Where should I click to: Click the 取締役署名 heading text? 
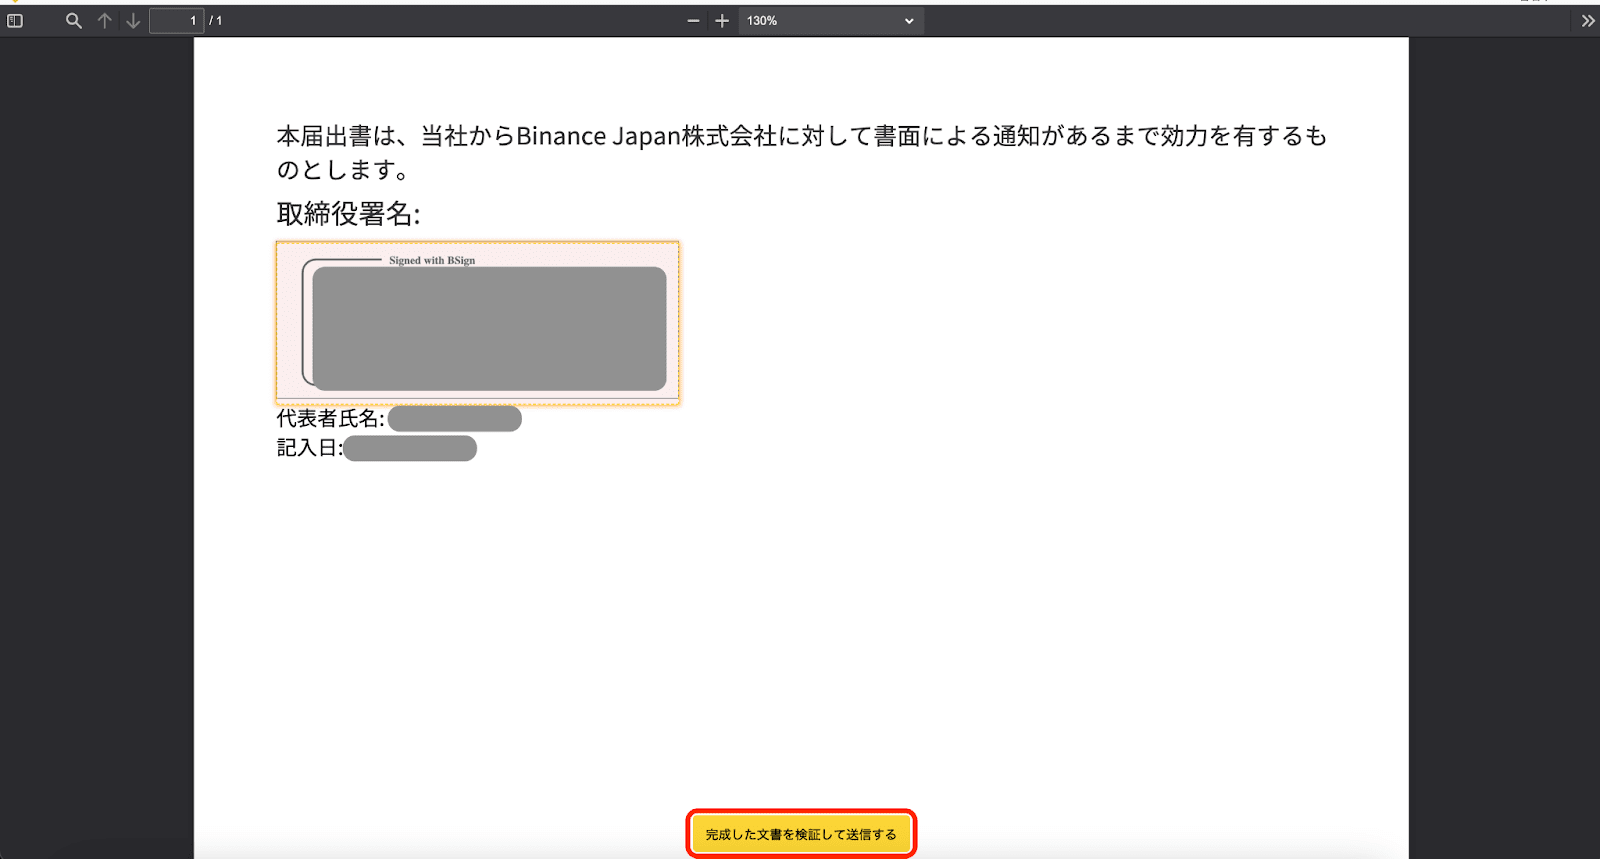[348, 214]
